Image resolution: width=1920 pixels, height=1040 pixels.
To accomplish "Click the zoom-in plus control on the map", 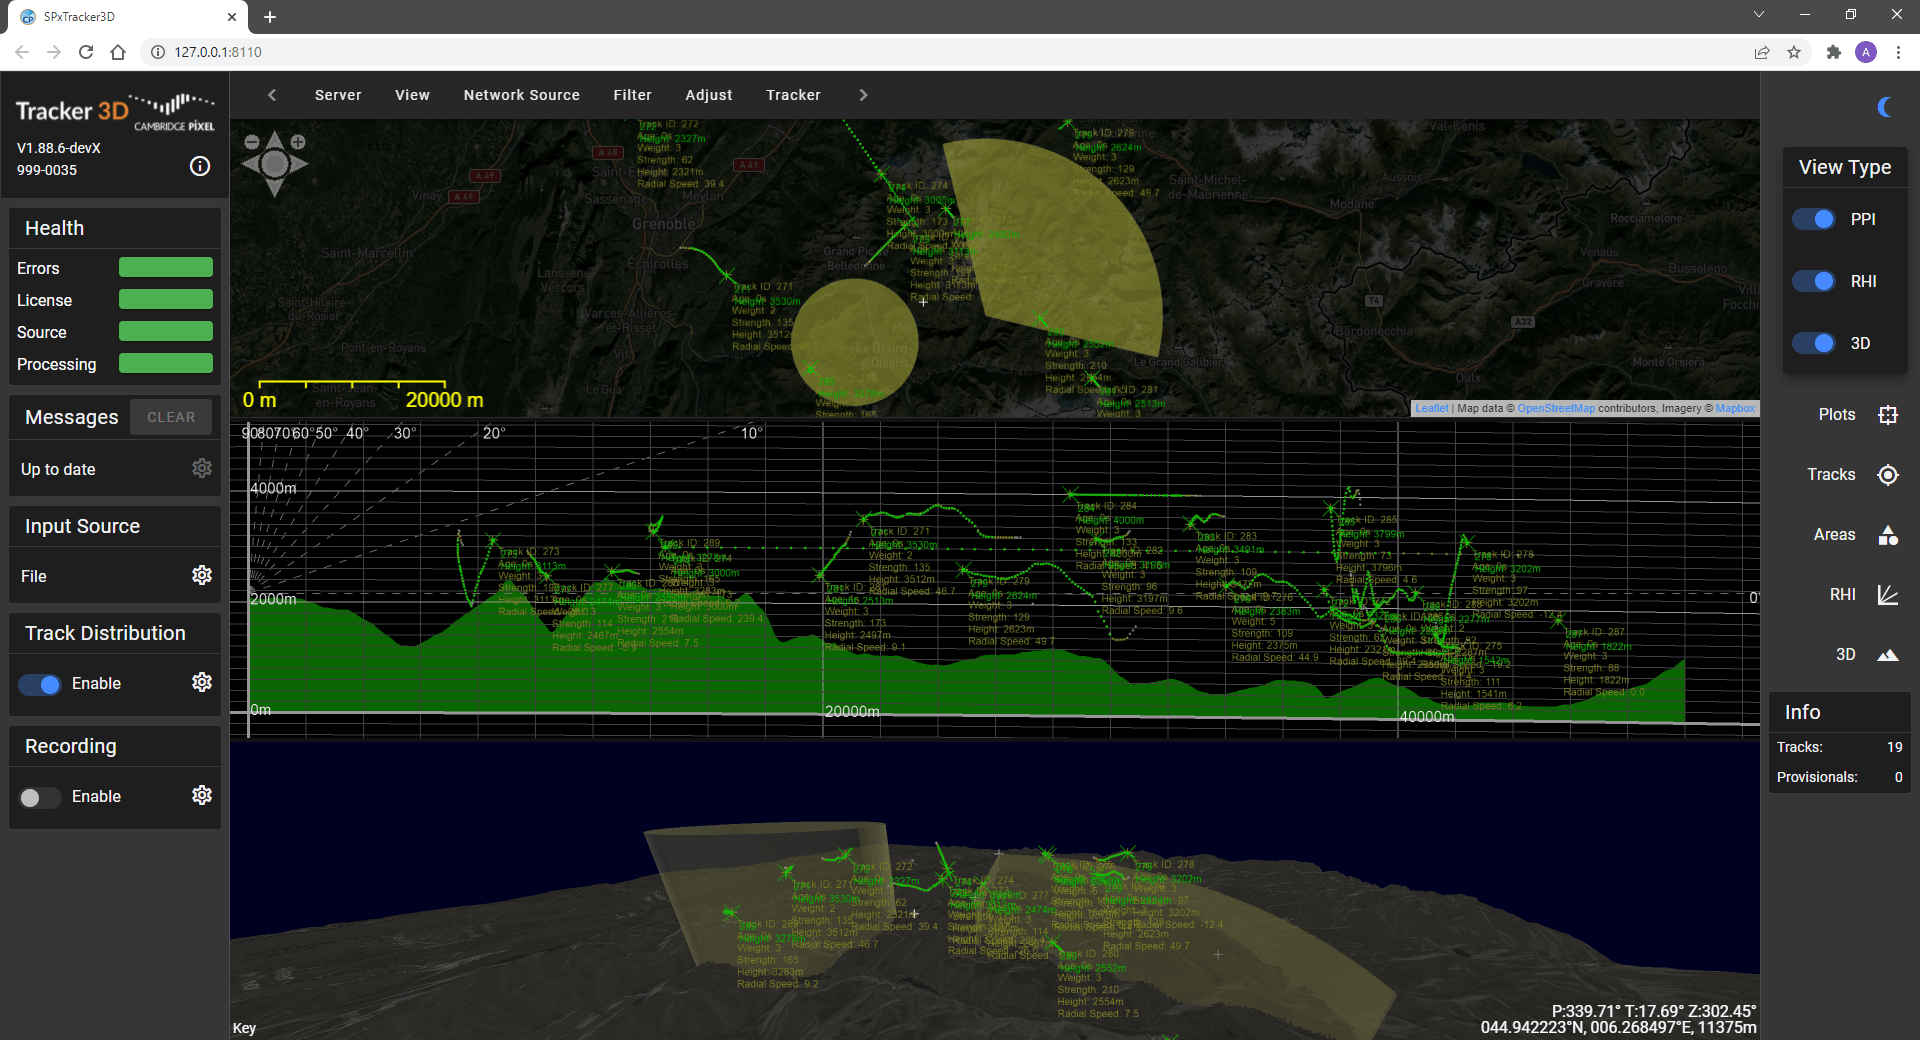I will (x=297, y=142).
